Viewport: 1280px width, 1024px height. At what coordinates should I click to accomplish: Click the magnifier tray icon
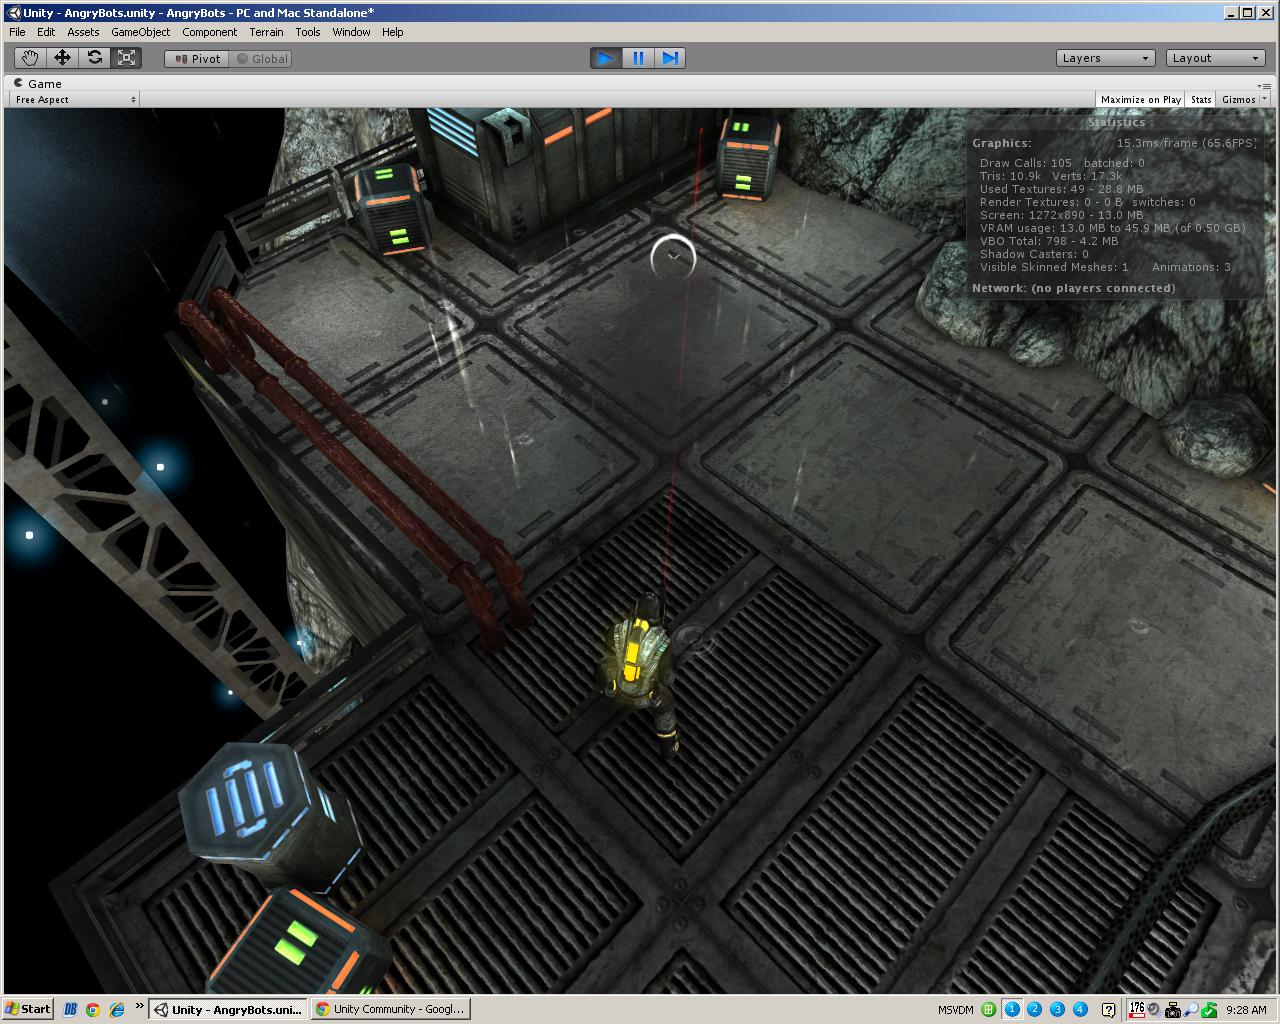tap(1191, 1010)
